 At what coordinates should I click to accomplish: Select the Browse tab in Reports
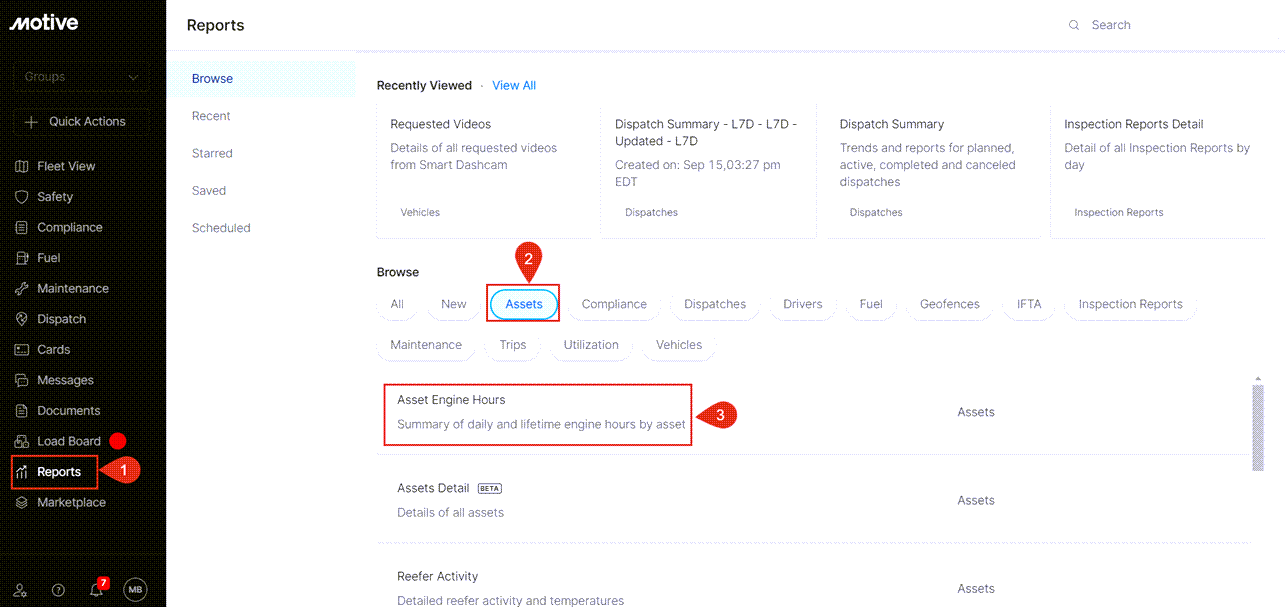click(x=260, y=79)
